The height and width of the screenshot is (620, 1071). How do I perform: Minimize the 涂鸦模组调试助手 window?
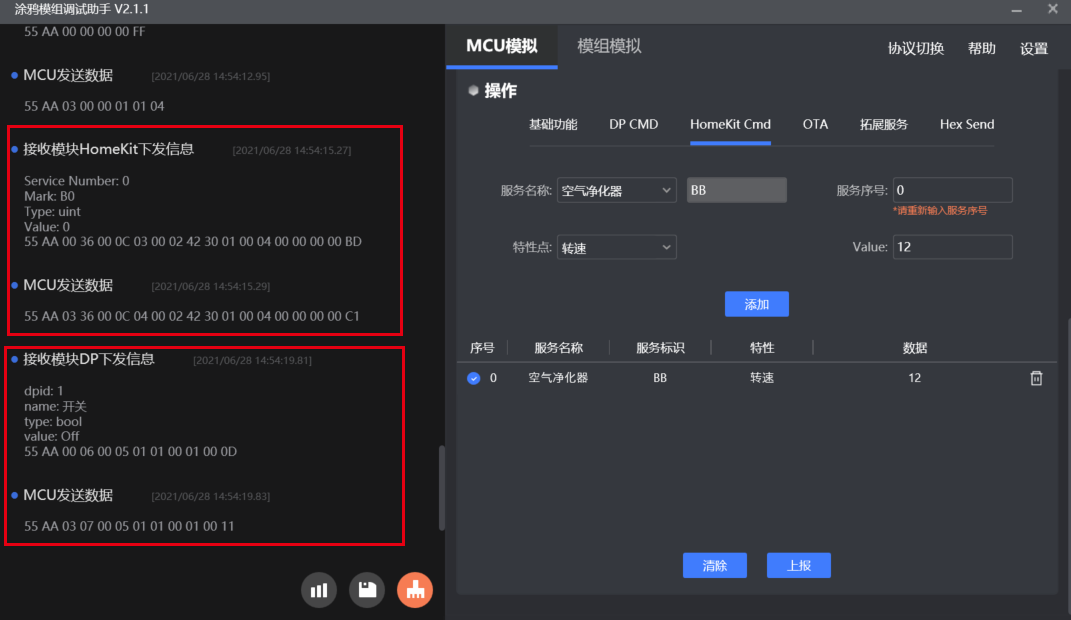coord(1016,10)
